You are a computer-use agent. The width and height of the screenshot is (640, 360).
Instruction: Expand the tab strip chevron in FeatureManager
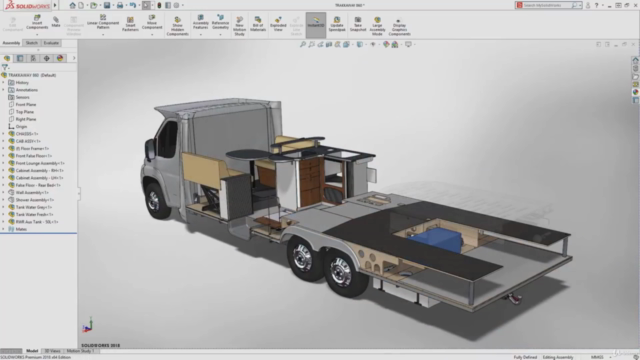[x=74, y=58]
